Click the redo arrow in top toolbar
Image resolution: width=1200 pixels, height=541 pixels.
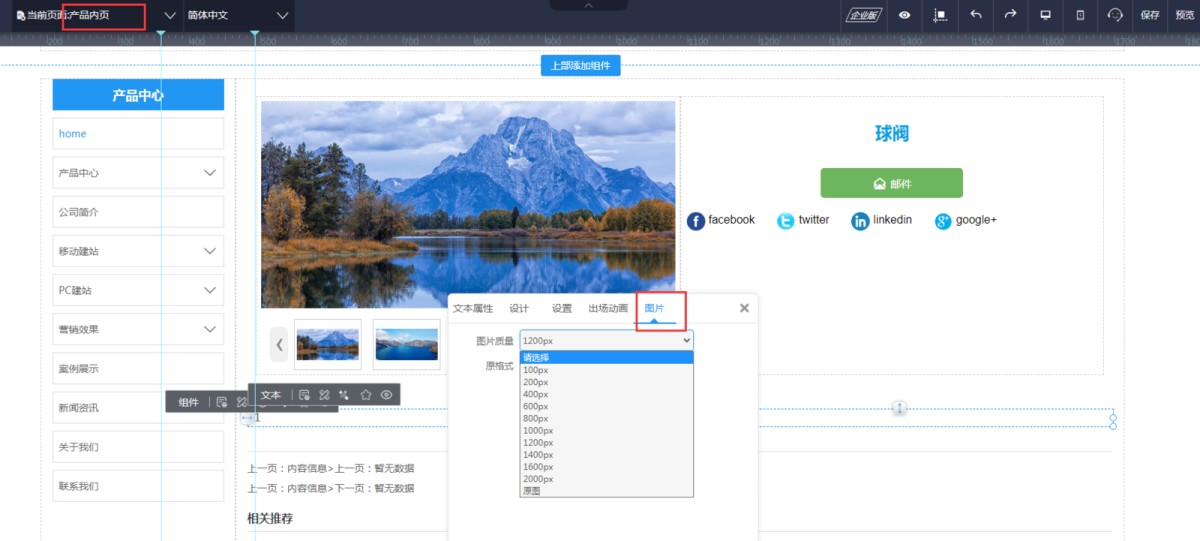pyautogui.click(x=1010, y=15)
